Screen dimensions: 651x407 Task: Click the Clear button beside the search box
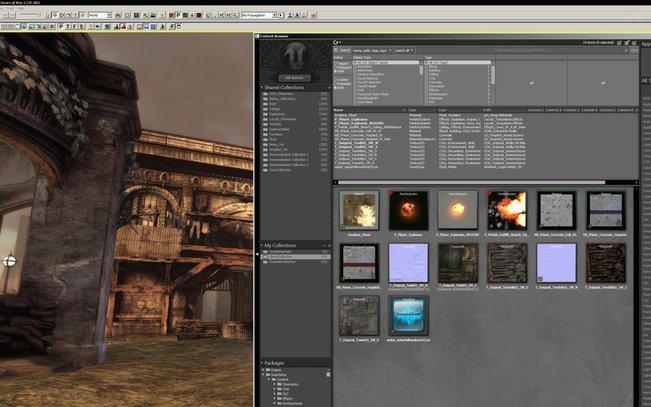click(x=634, y=50)
